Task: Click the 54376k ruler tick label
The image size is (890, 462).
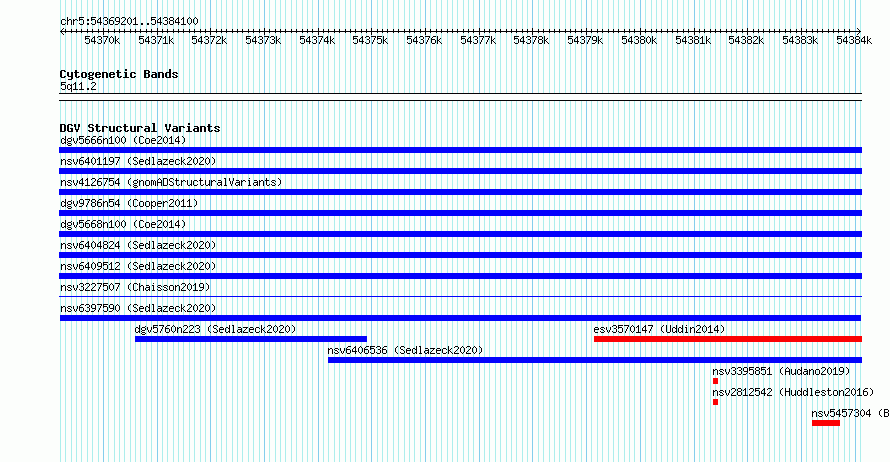Action: point(425,40)
